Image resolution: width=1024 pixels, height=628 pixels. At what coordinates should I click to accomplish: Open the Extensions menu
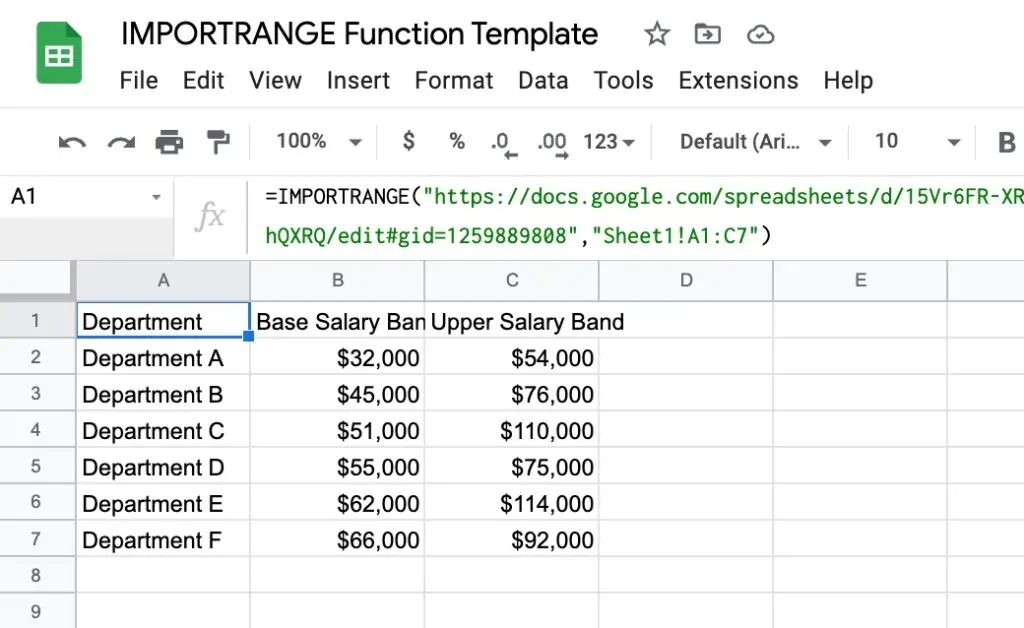coord(738,80)
